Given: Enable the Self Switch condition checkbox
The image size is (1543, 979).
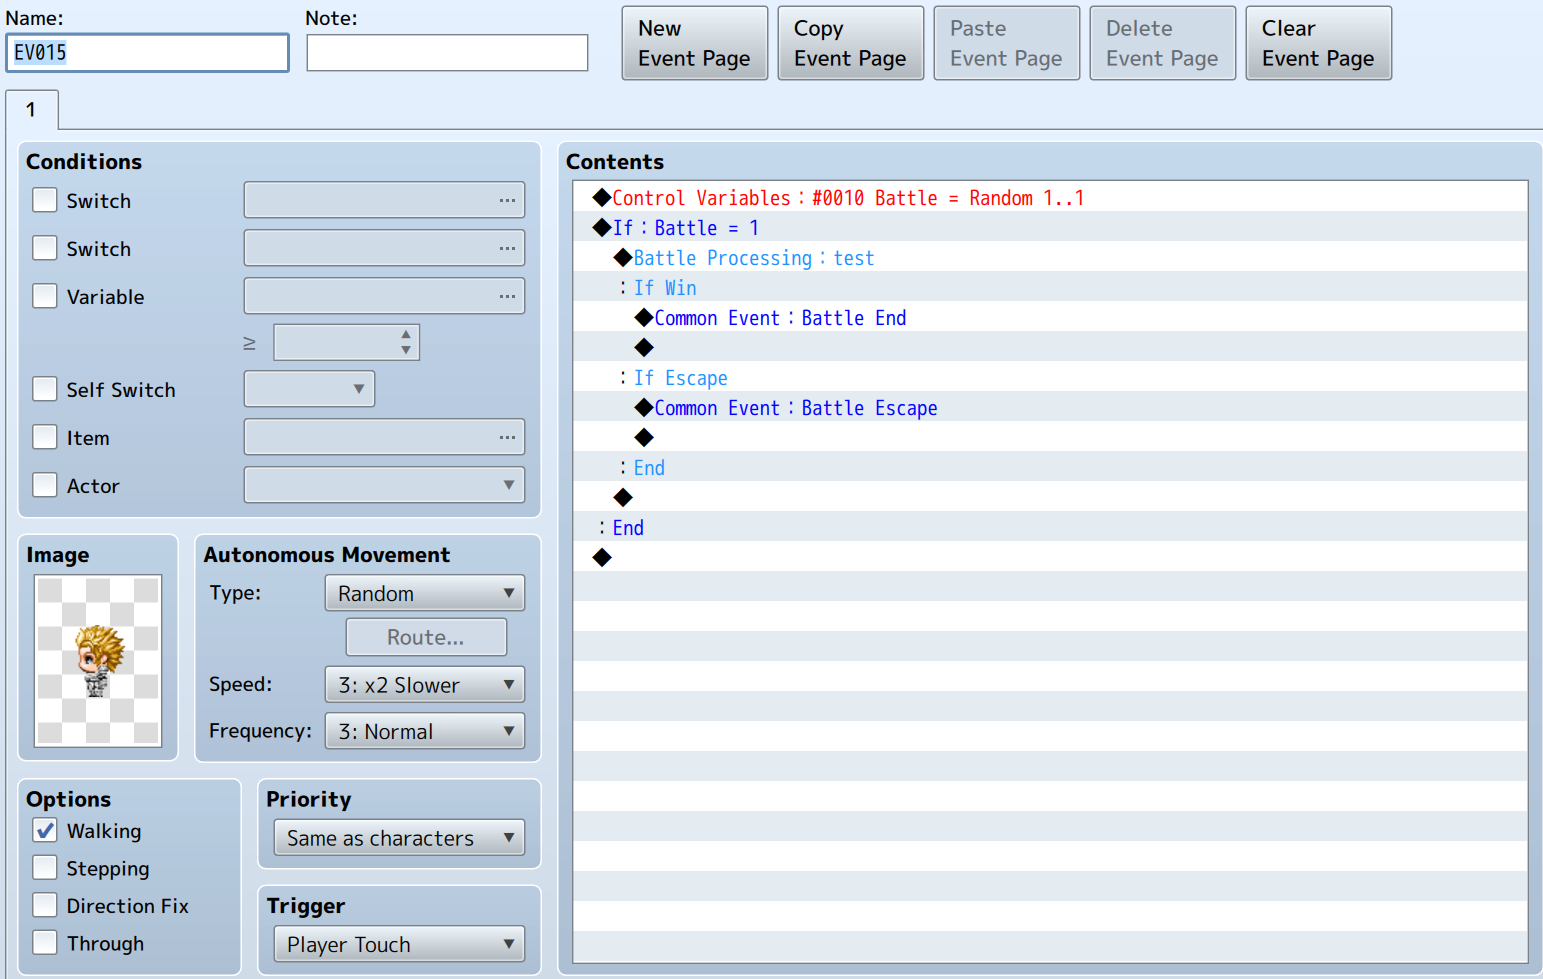Looking at the screenshot, I should click(x=45, y=389).
